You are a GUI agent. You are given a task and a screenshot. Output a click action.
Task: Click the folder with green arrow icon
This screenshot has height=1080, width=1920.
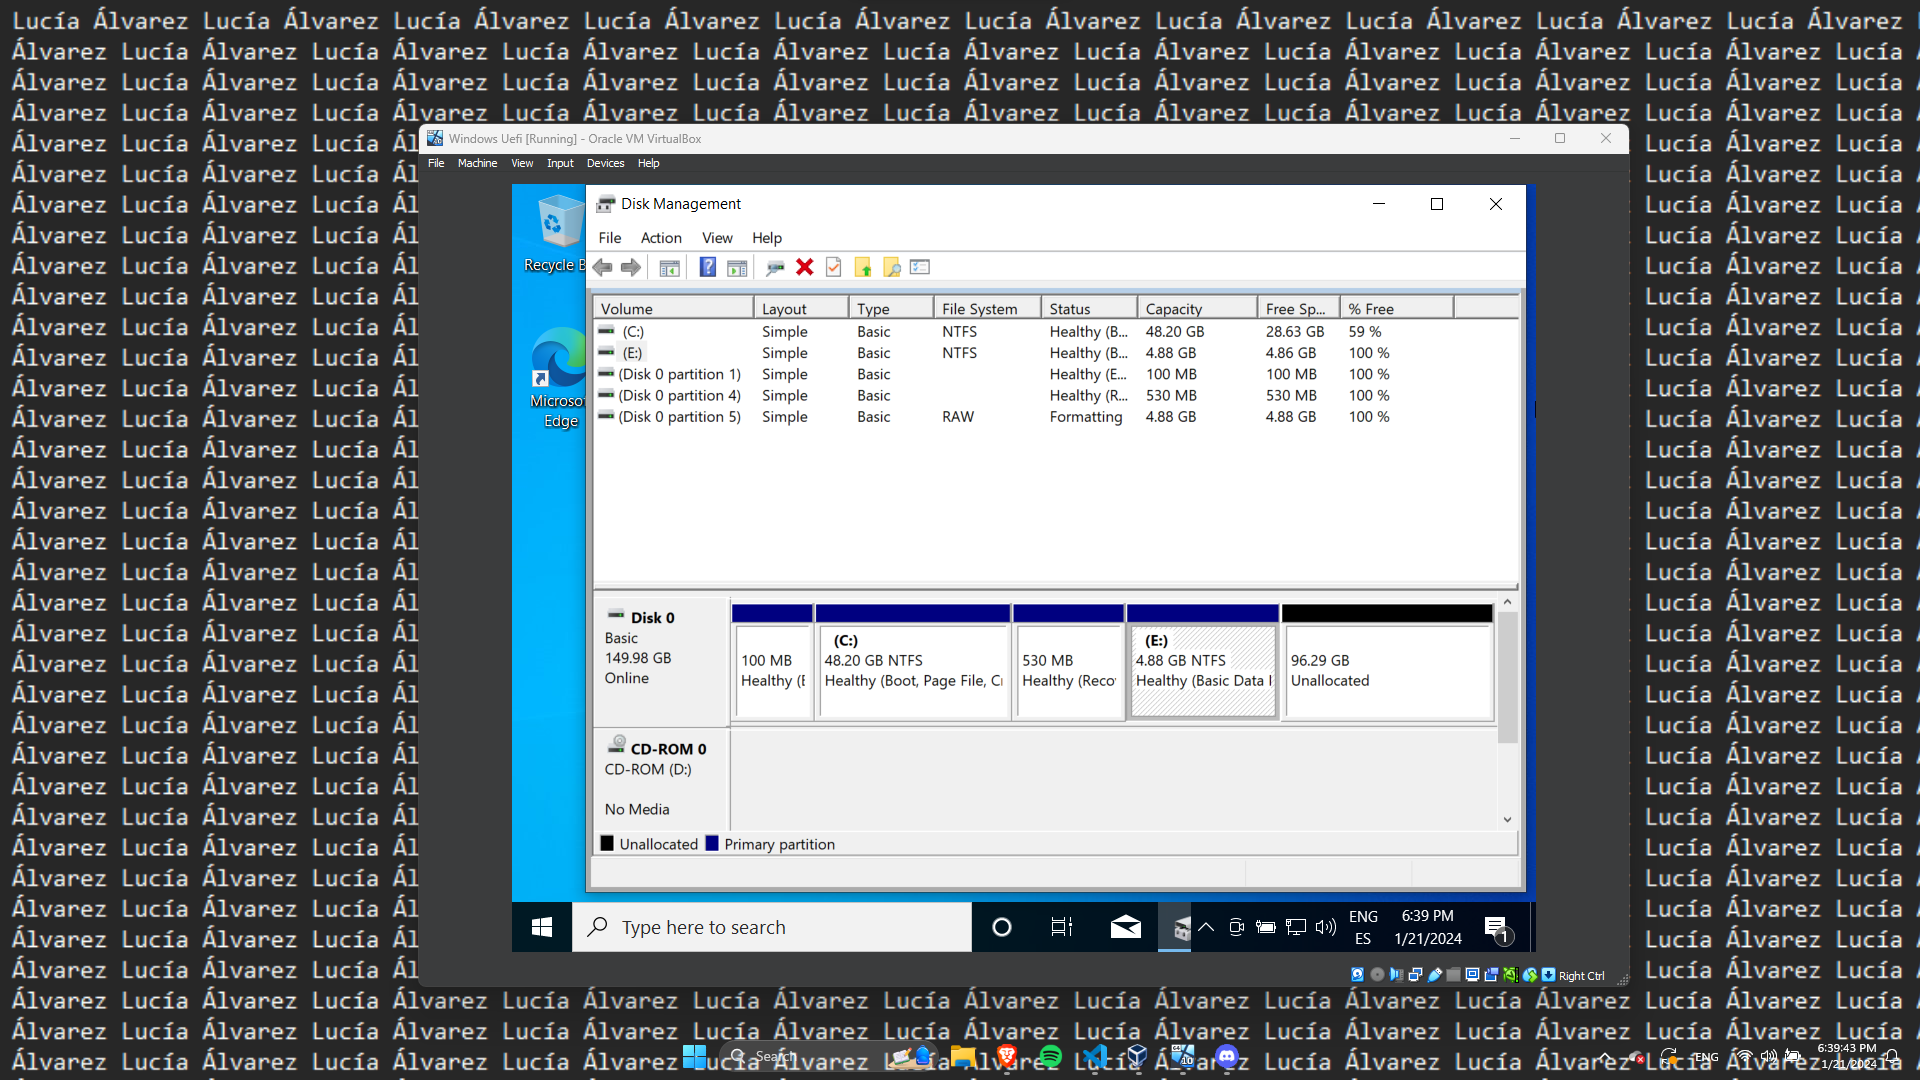point(863,267)
